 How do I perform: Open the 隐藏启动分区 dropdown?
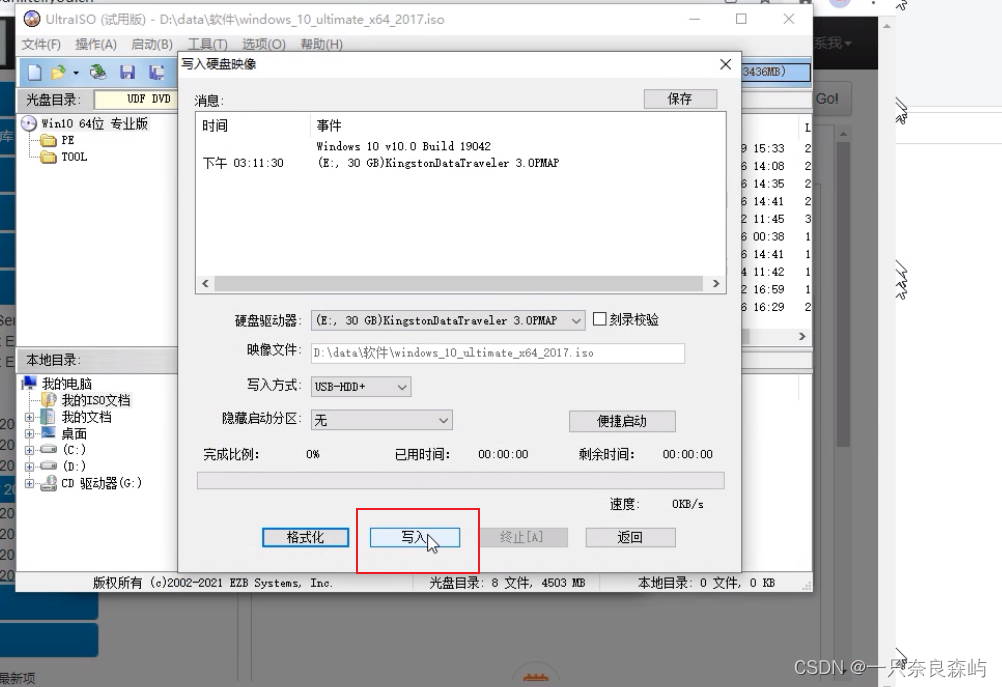[x=382, y=420]
